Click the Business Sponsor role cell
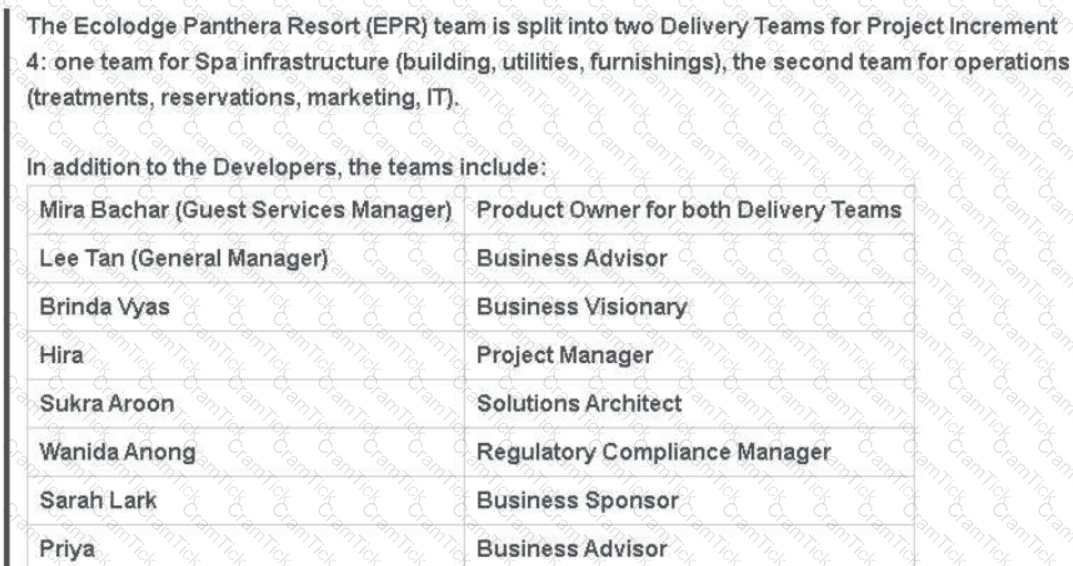This screenshot has height=566, width=1073. 689,501
